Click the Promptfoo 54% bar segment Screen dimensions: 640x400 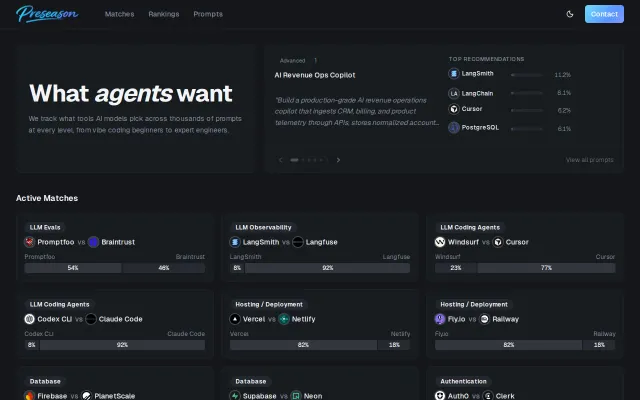coord(73,268)
